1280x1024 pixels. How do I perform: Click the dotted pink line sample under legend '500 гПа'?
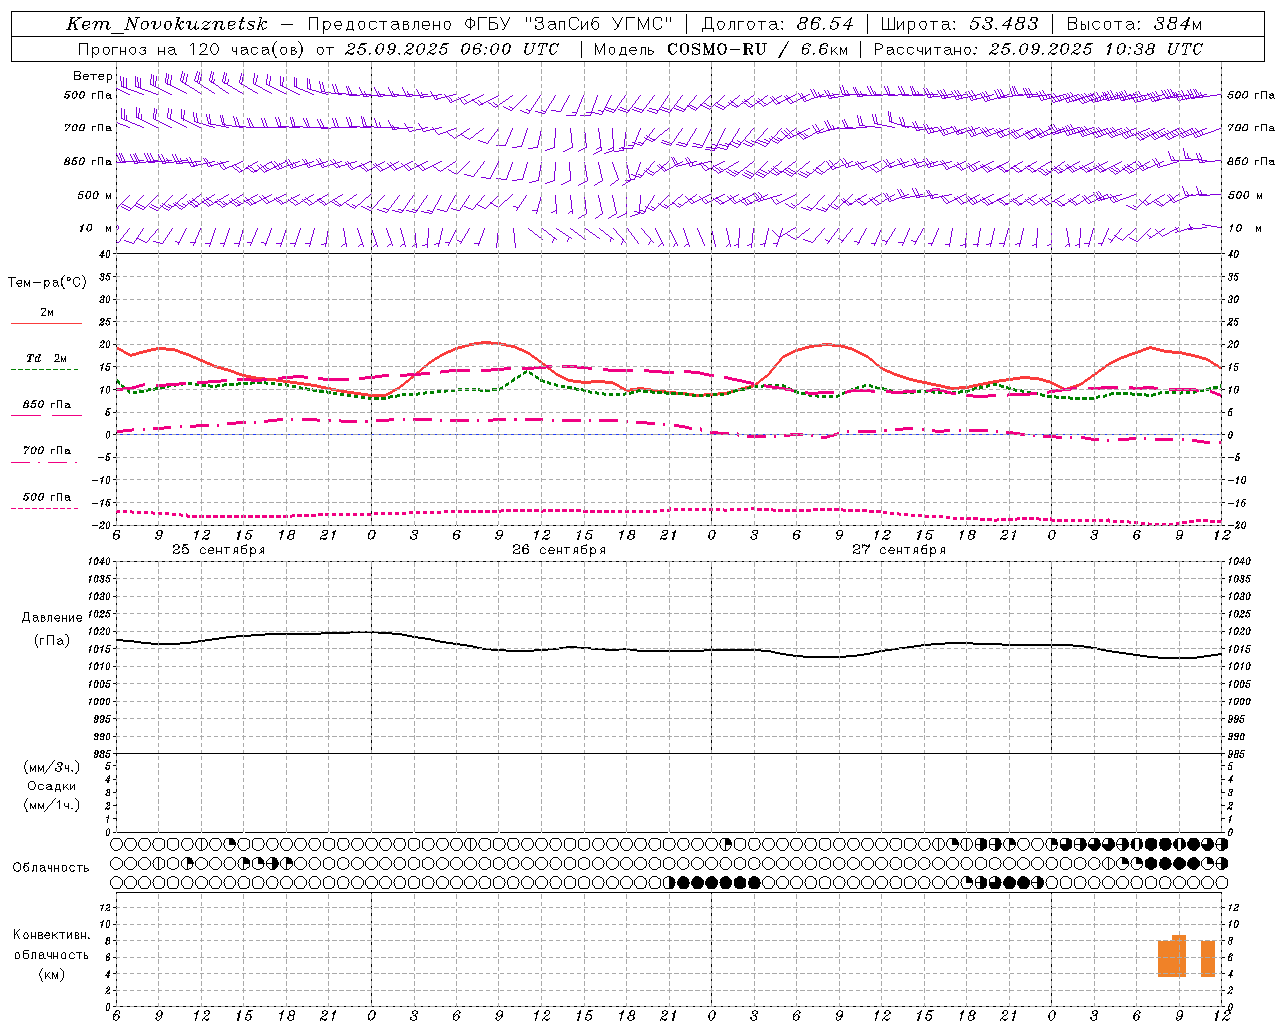click(x=44, y=508)
